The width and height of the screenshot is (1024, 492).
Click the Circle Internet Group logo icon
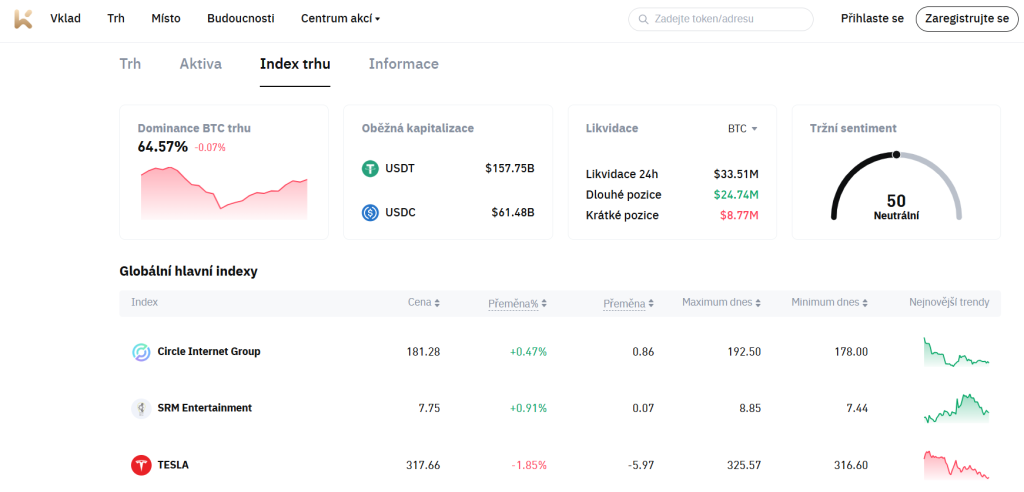pos(141,352)
